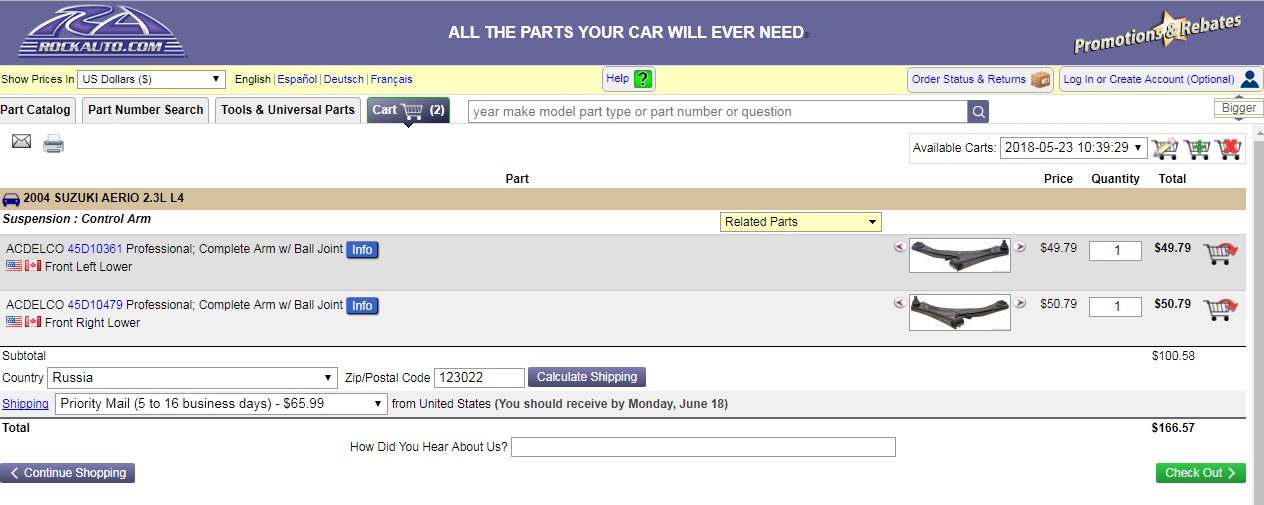Open the Priority Mail shipping method dropdown

point(220,404)
